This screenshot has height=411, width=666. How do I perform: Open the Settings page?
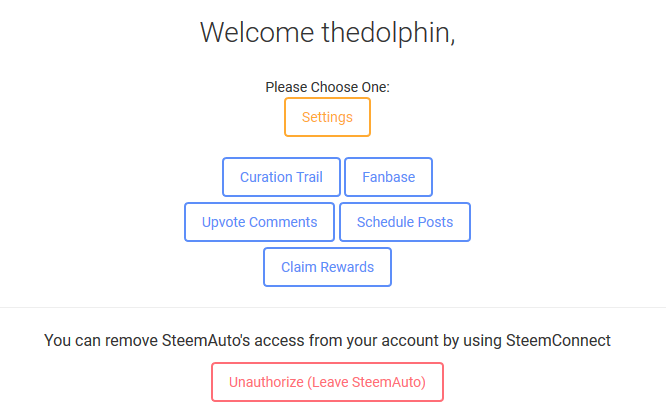coord(327,117)
